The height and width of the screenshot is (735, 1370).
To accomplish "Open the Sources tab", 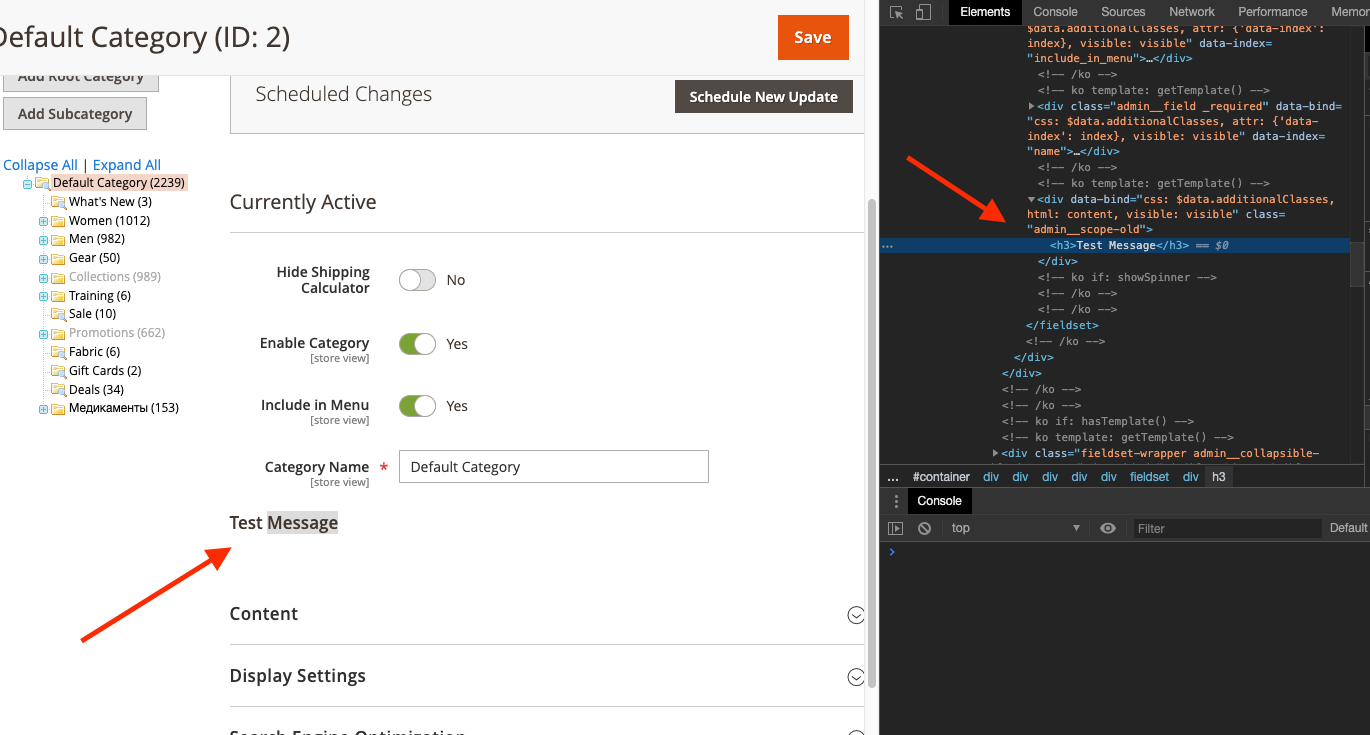I will coord(1123,12).
